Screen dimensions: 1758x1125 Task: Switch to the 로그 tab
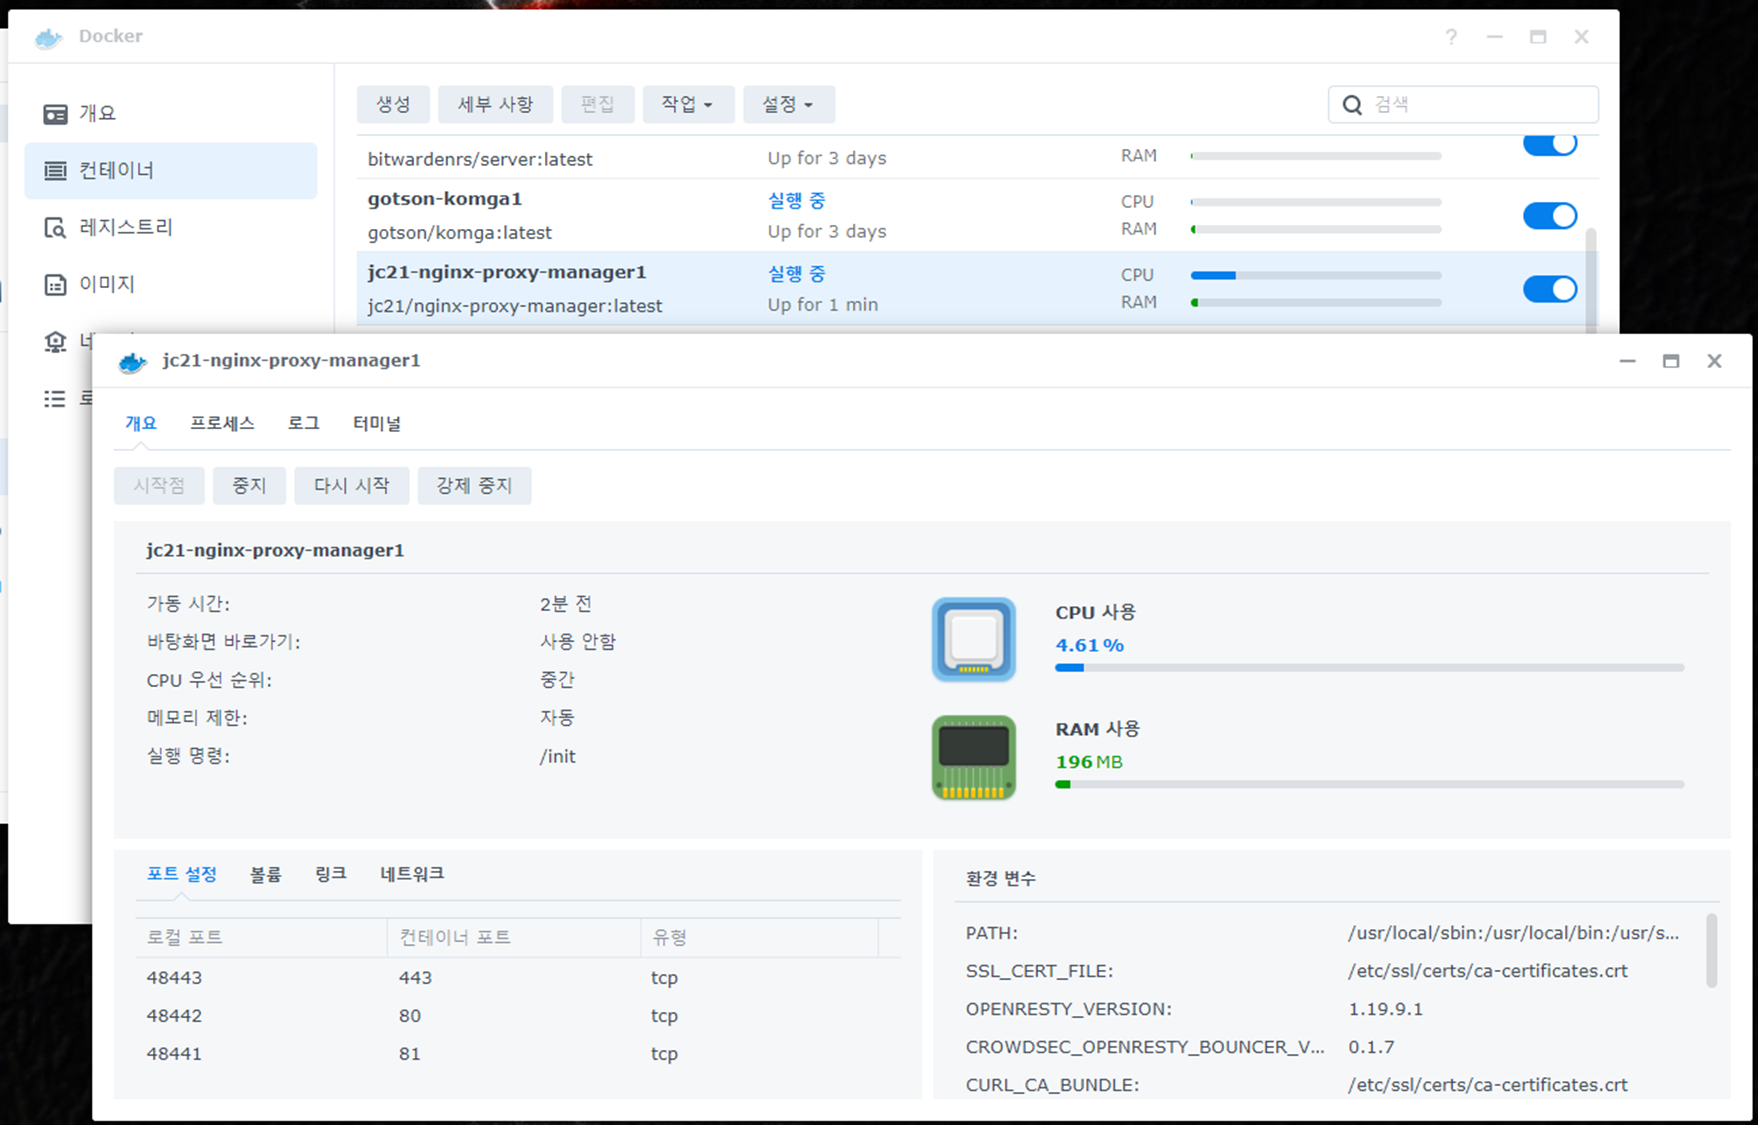pos(304,423)
